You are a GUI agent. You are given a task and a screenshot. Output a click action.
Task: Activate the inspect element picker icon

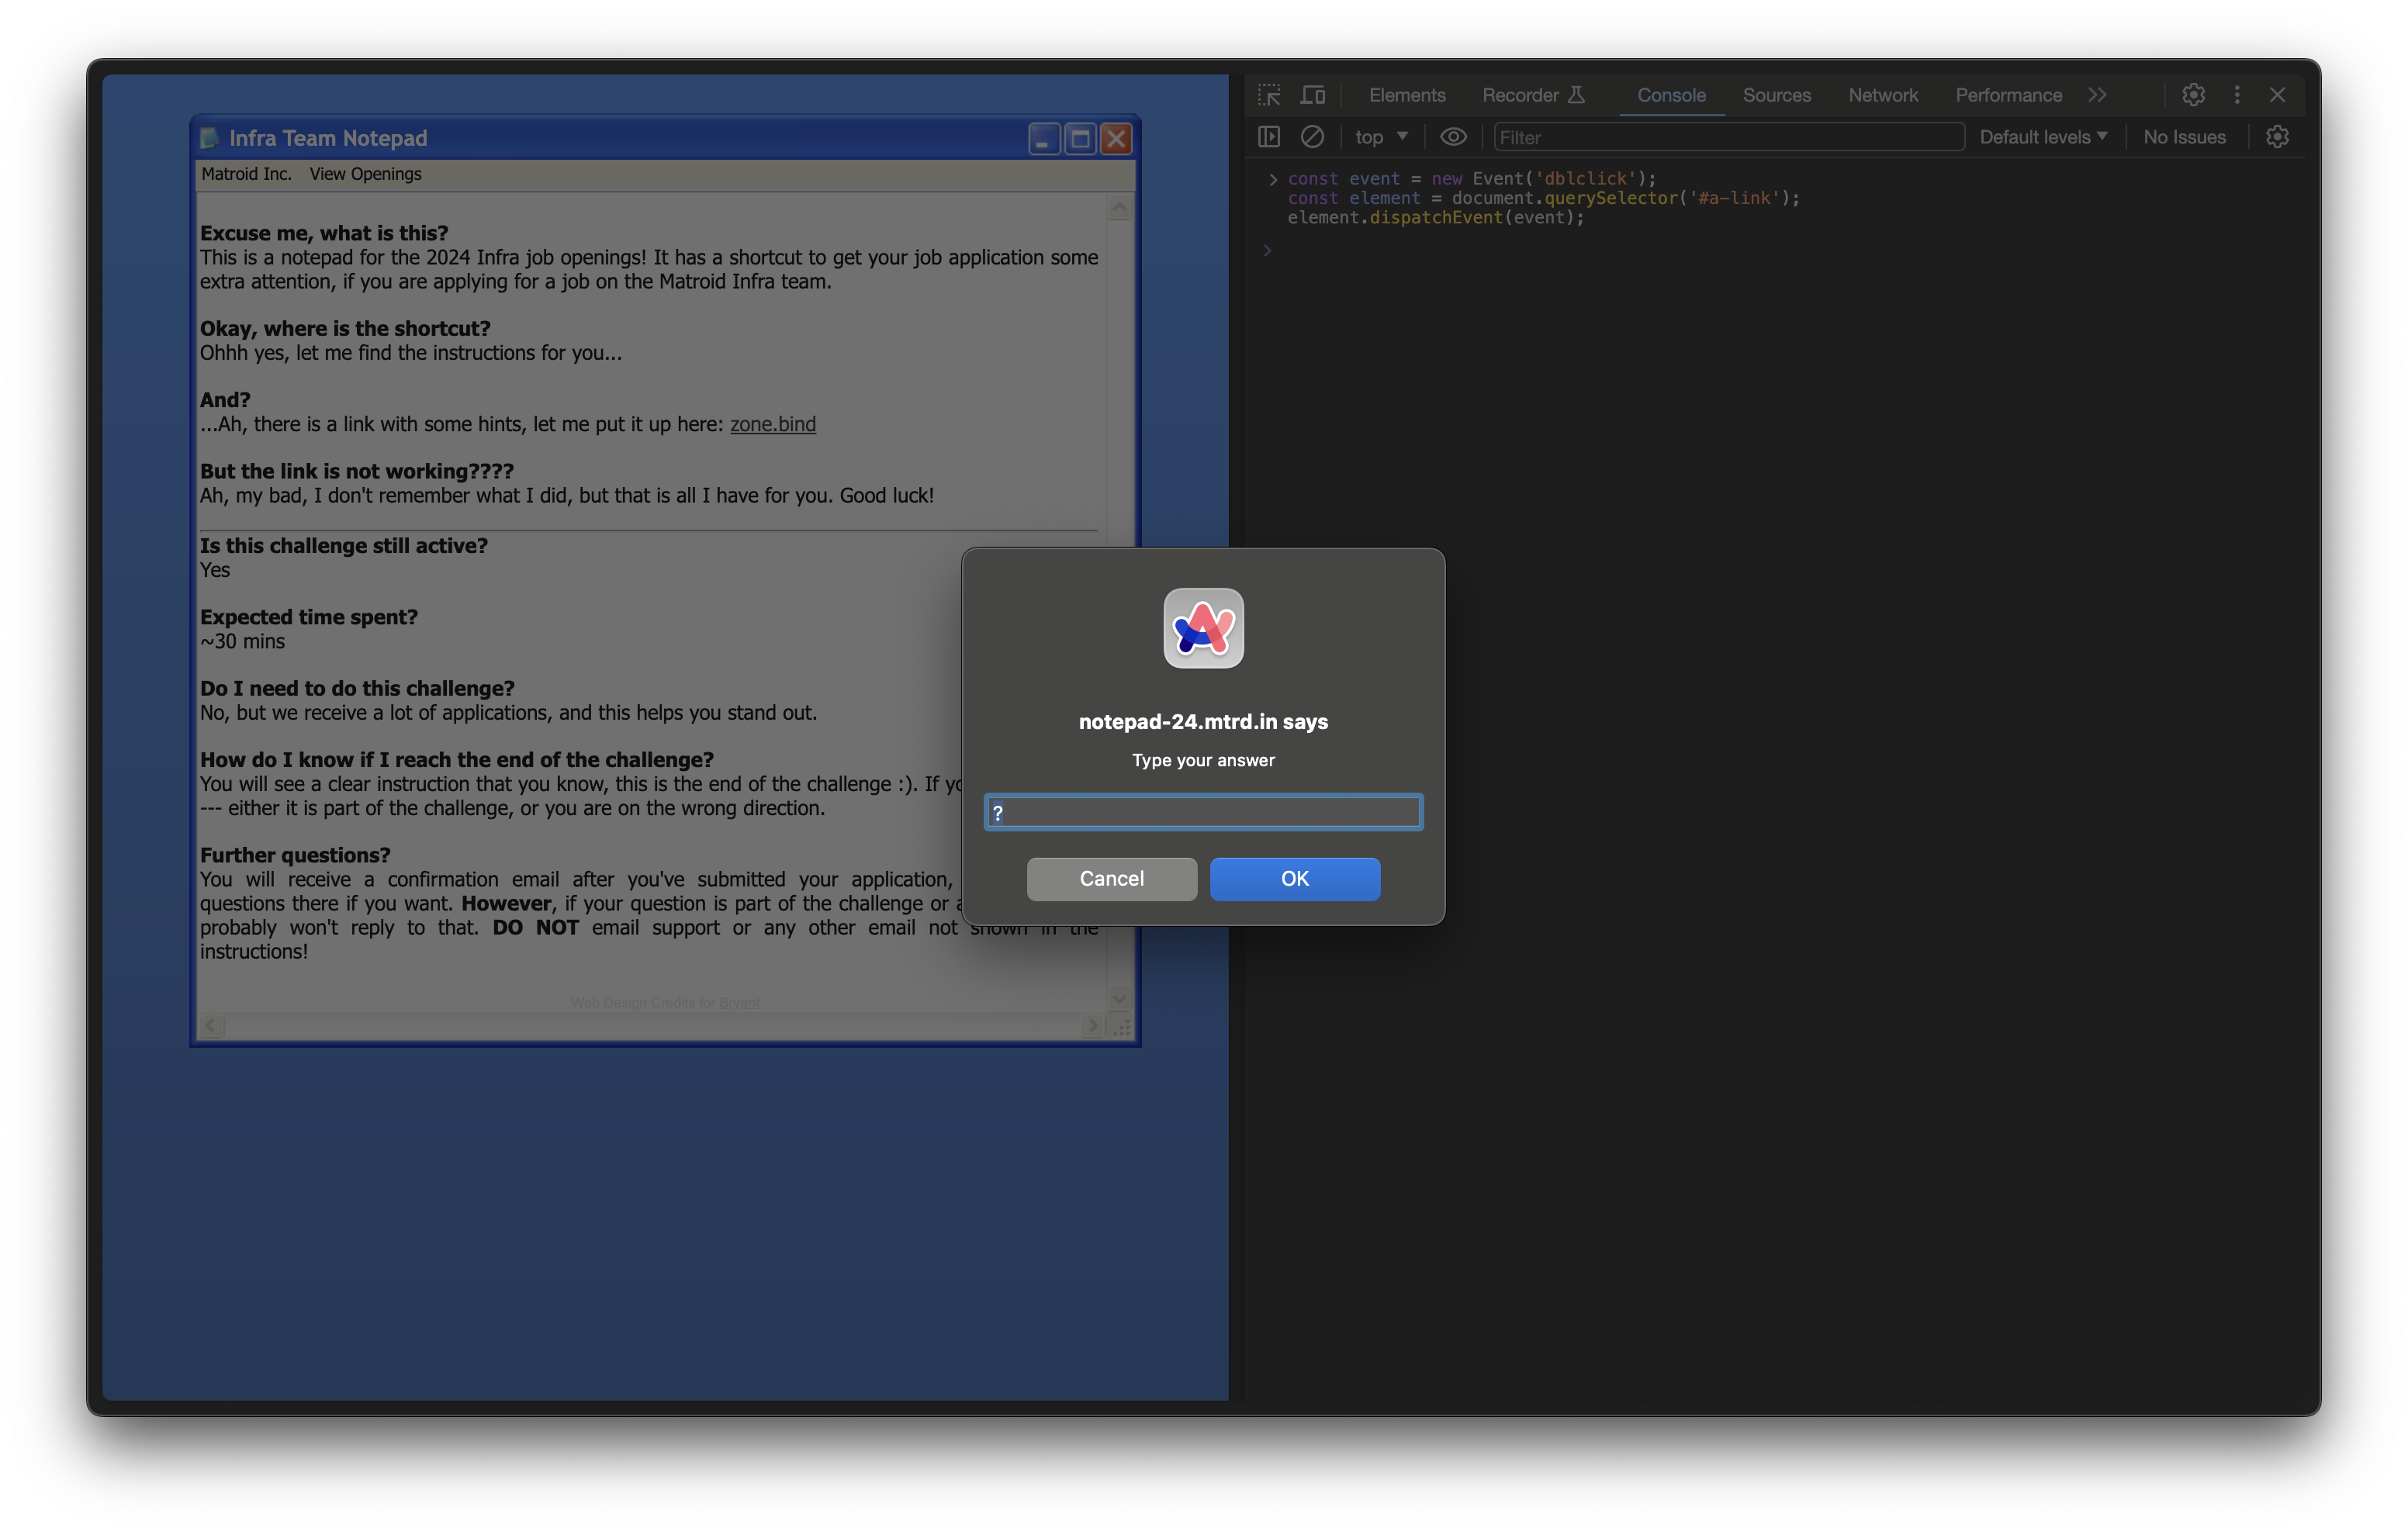click(1269, 95)
